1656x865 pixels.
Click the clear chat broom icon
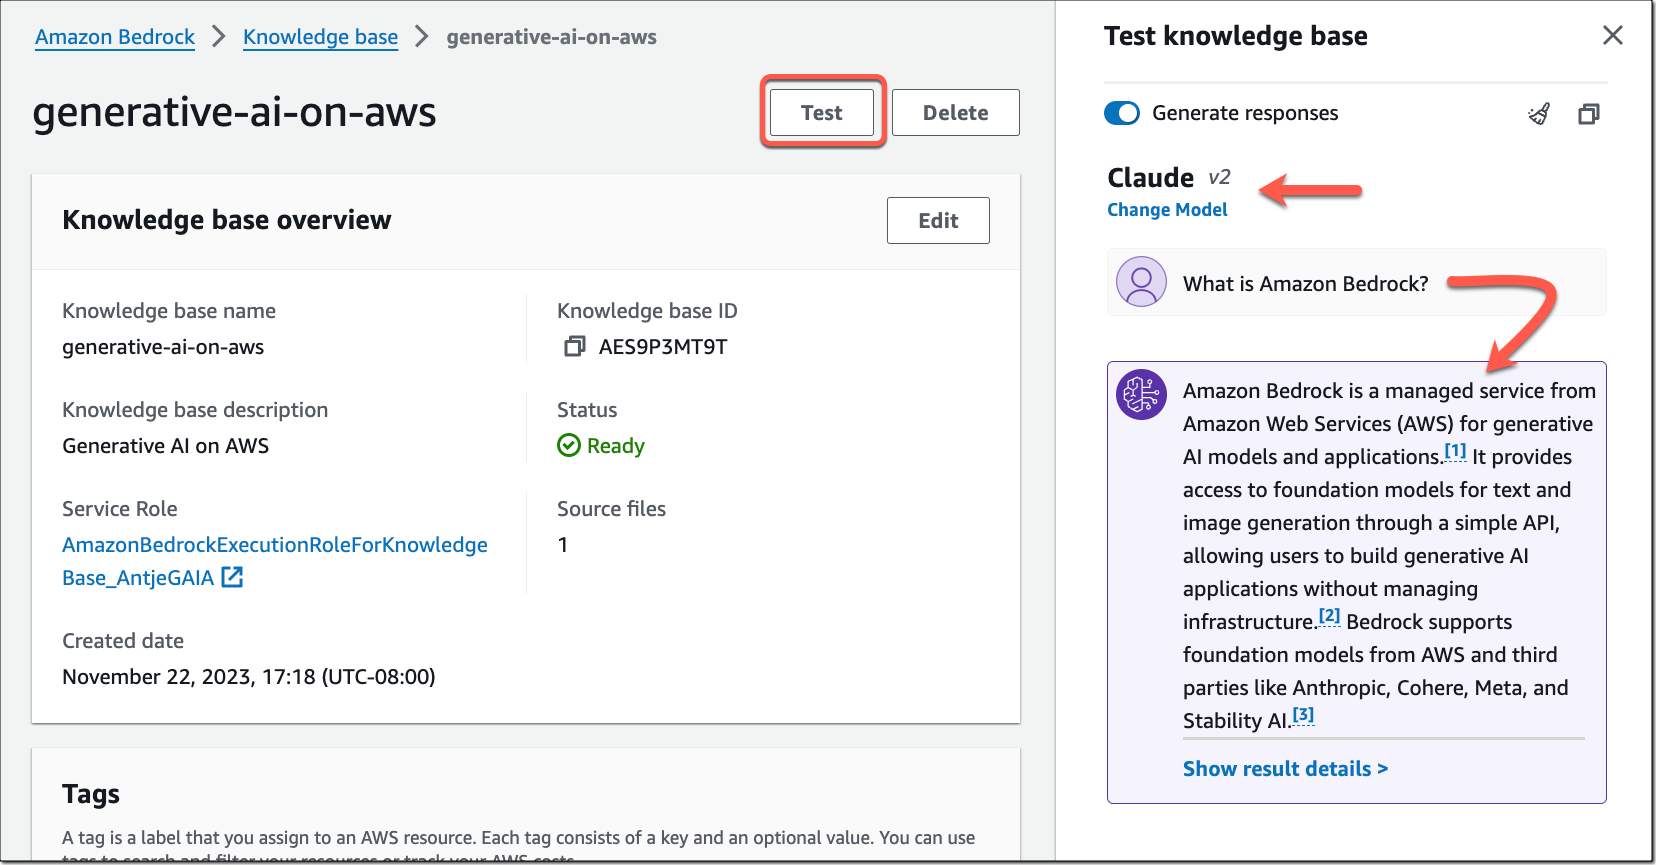(x=1539, y=114)
